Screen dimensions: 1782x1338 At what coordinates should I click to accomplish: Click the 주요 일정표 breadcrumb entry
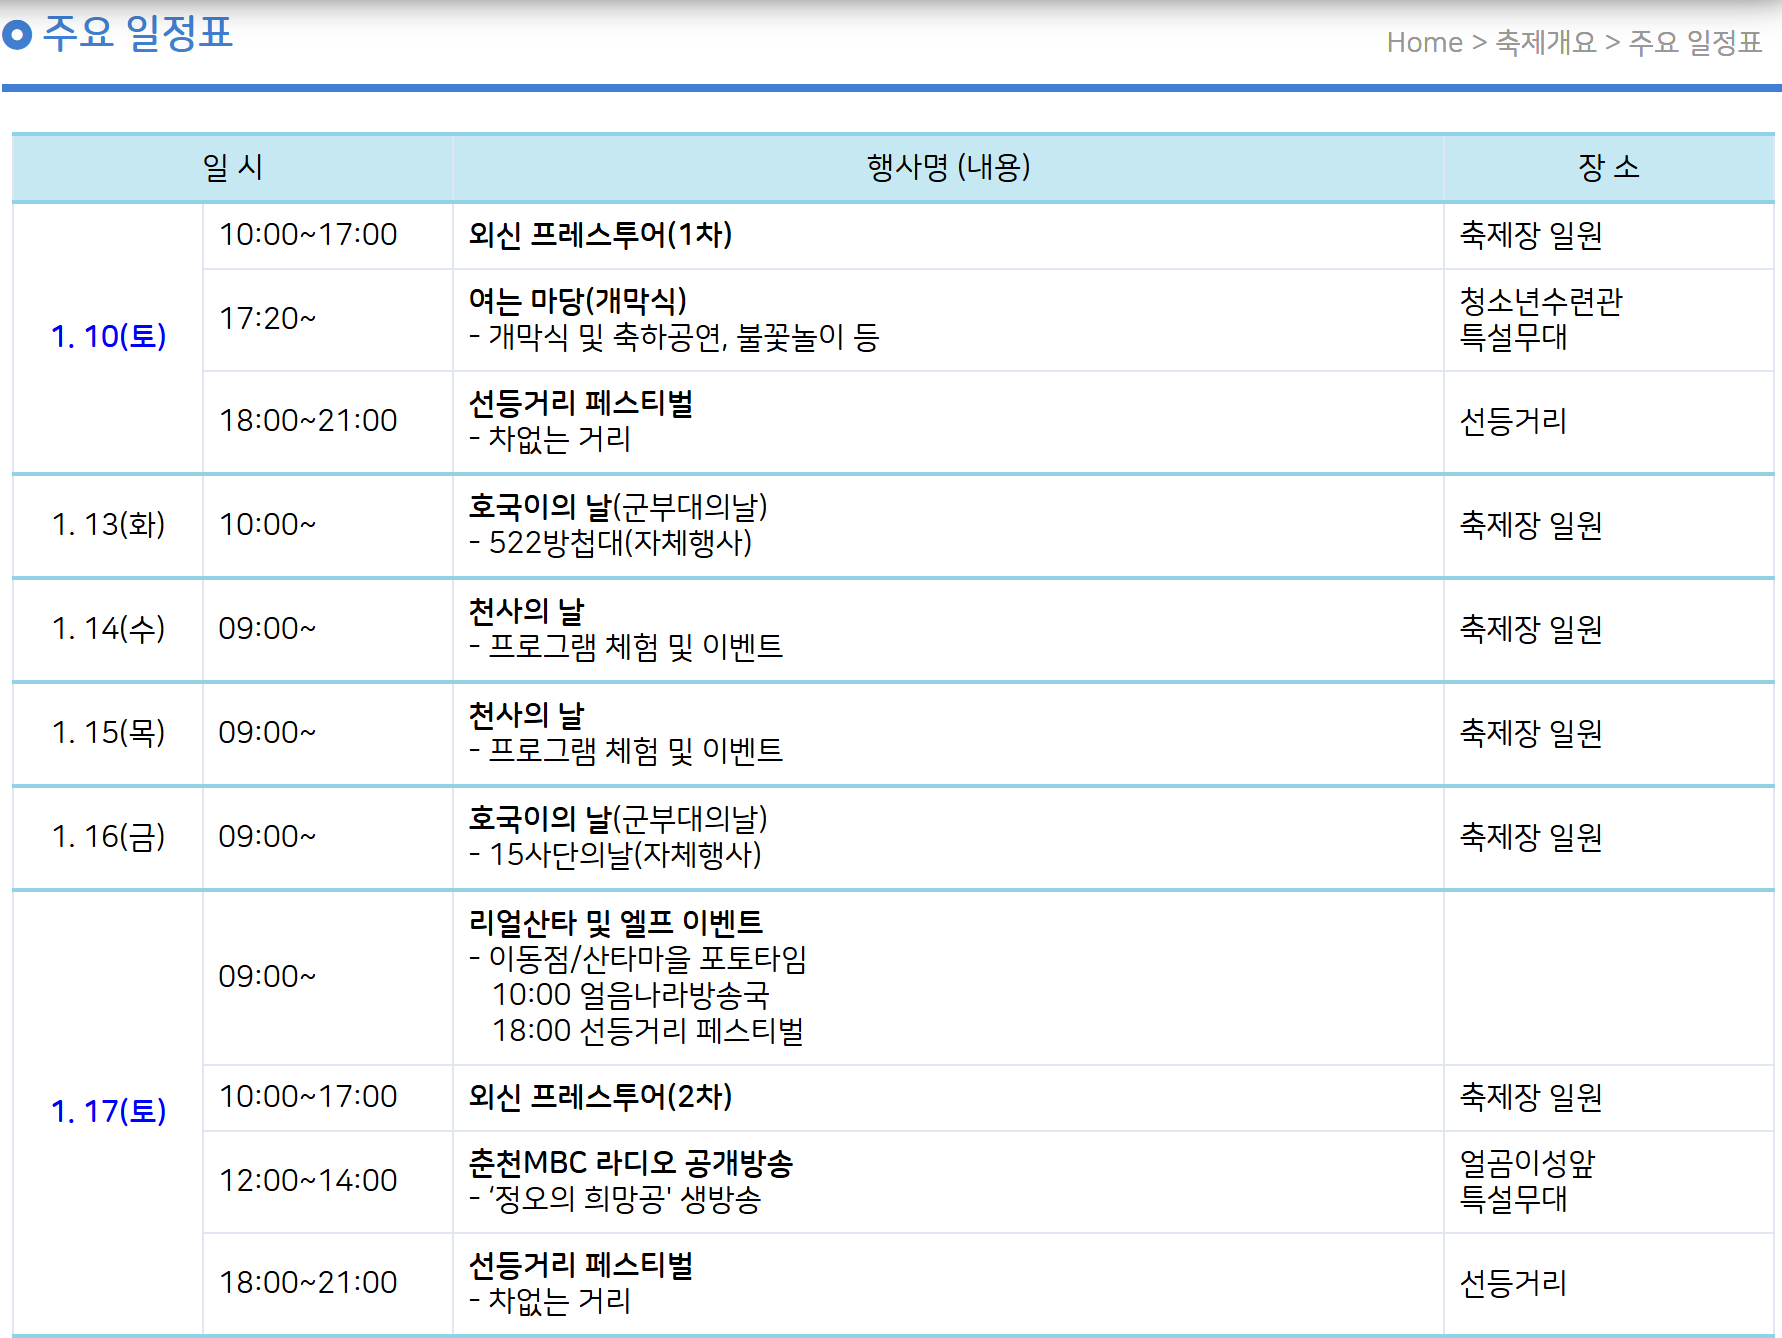tap(1695, 43)
